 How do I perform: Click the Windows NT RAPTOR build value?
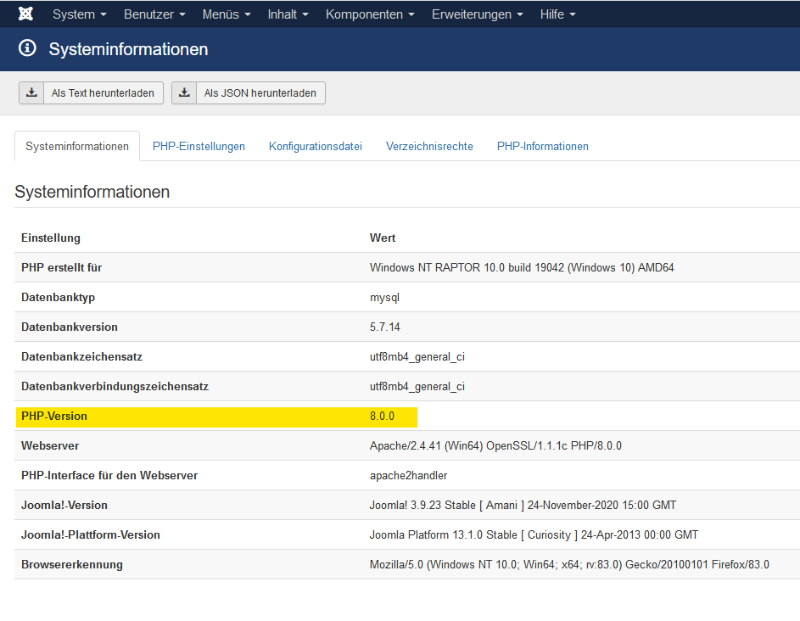[521, 267]
